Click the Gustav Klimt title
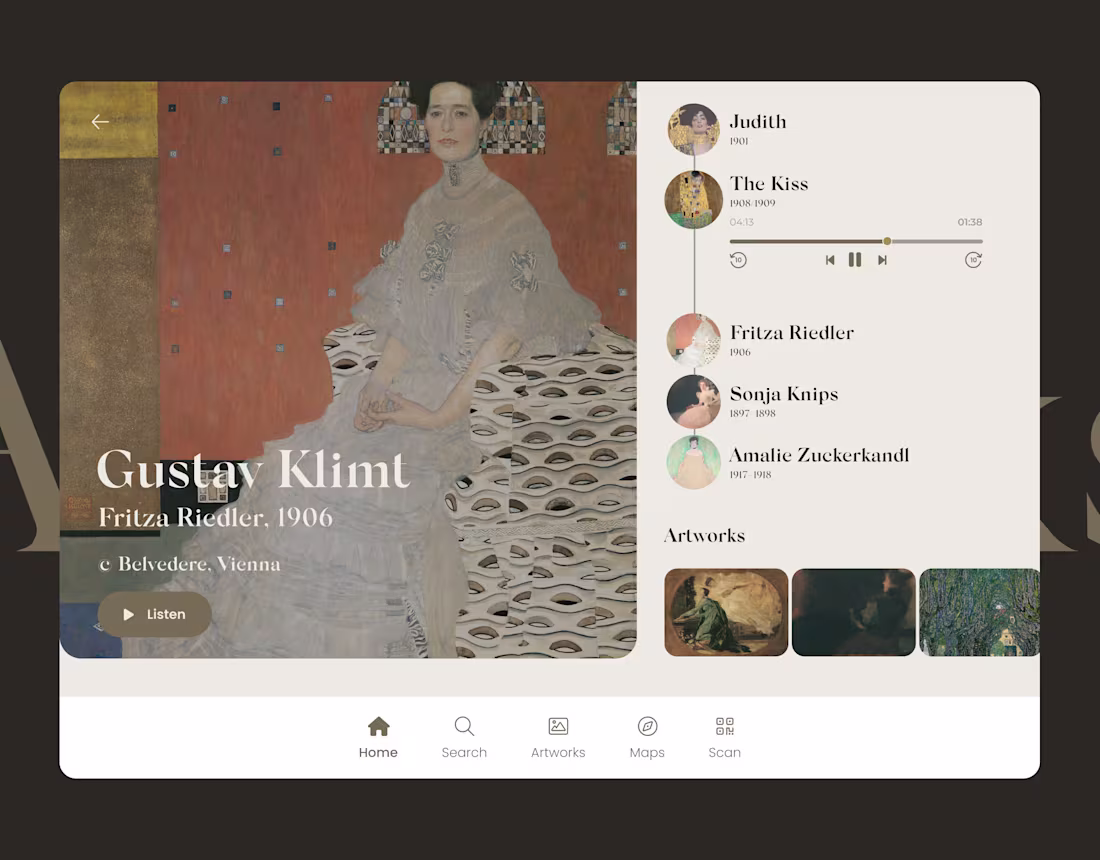Screen dimensions: 1100x860 [x=253, y=469]
